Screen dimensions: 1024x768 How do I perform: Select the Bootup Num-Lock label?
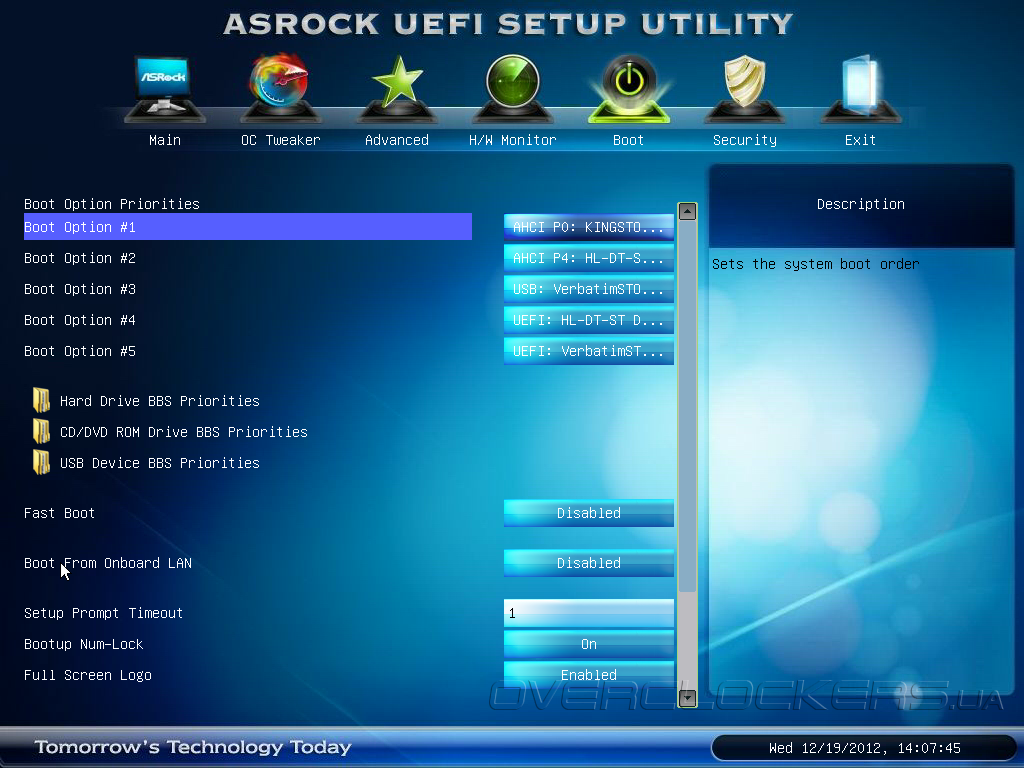84,644
